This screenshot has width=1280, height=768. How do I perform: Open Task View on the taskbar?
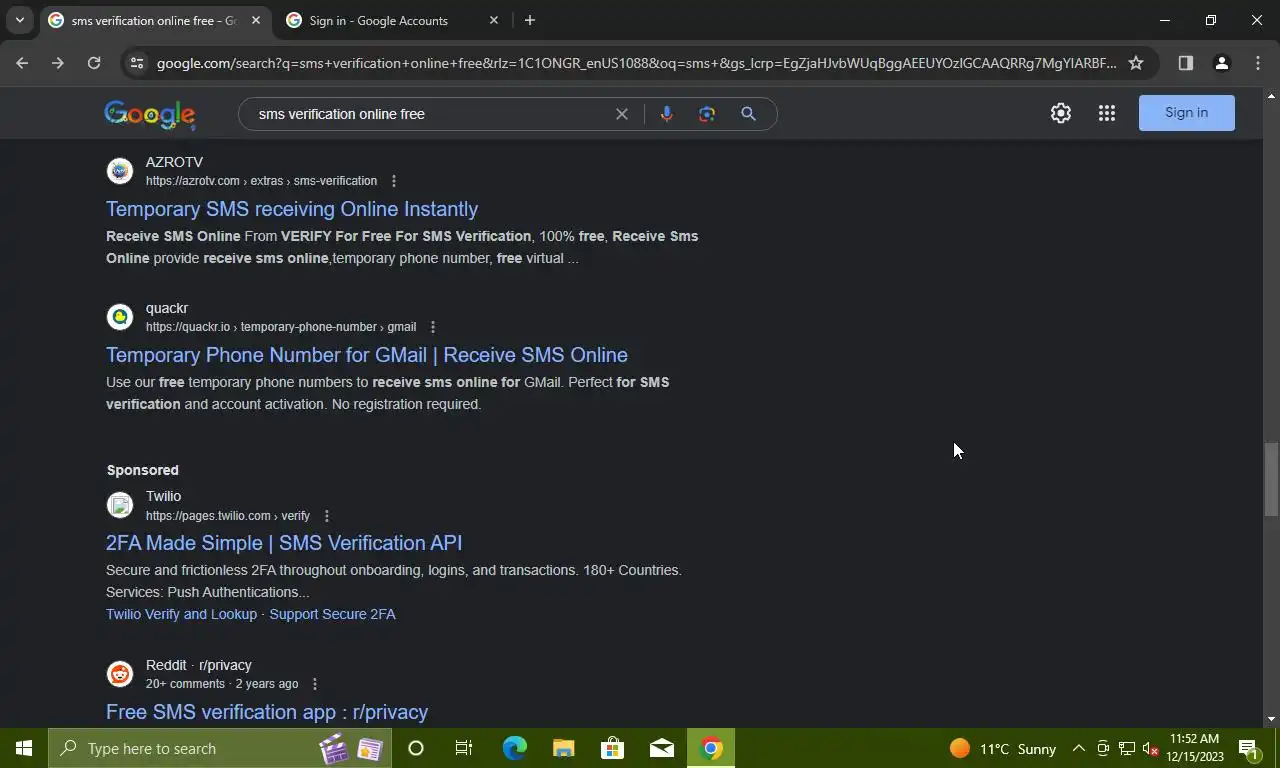(x=464, y=748)
